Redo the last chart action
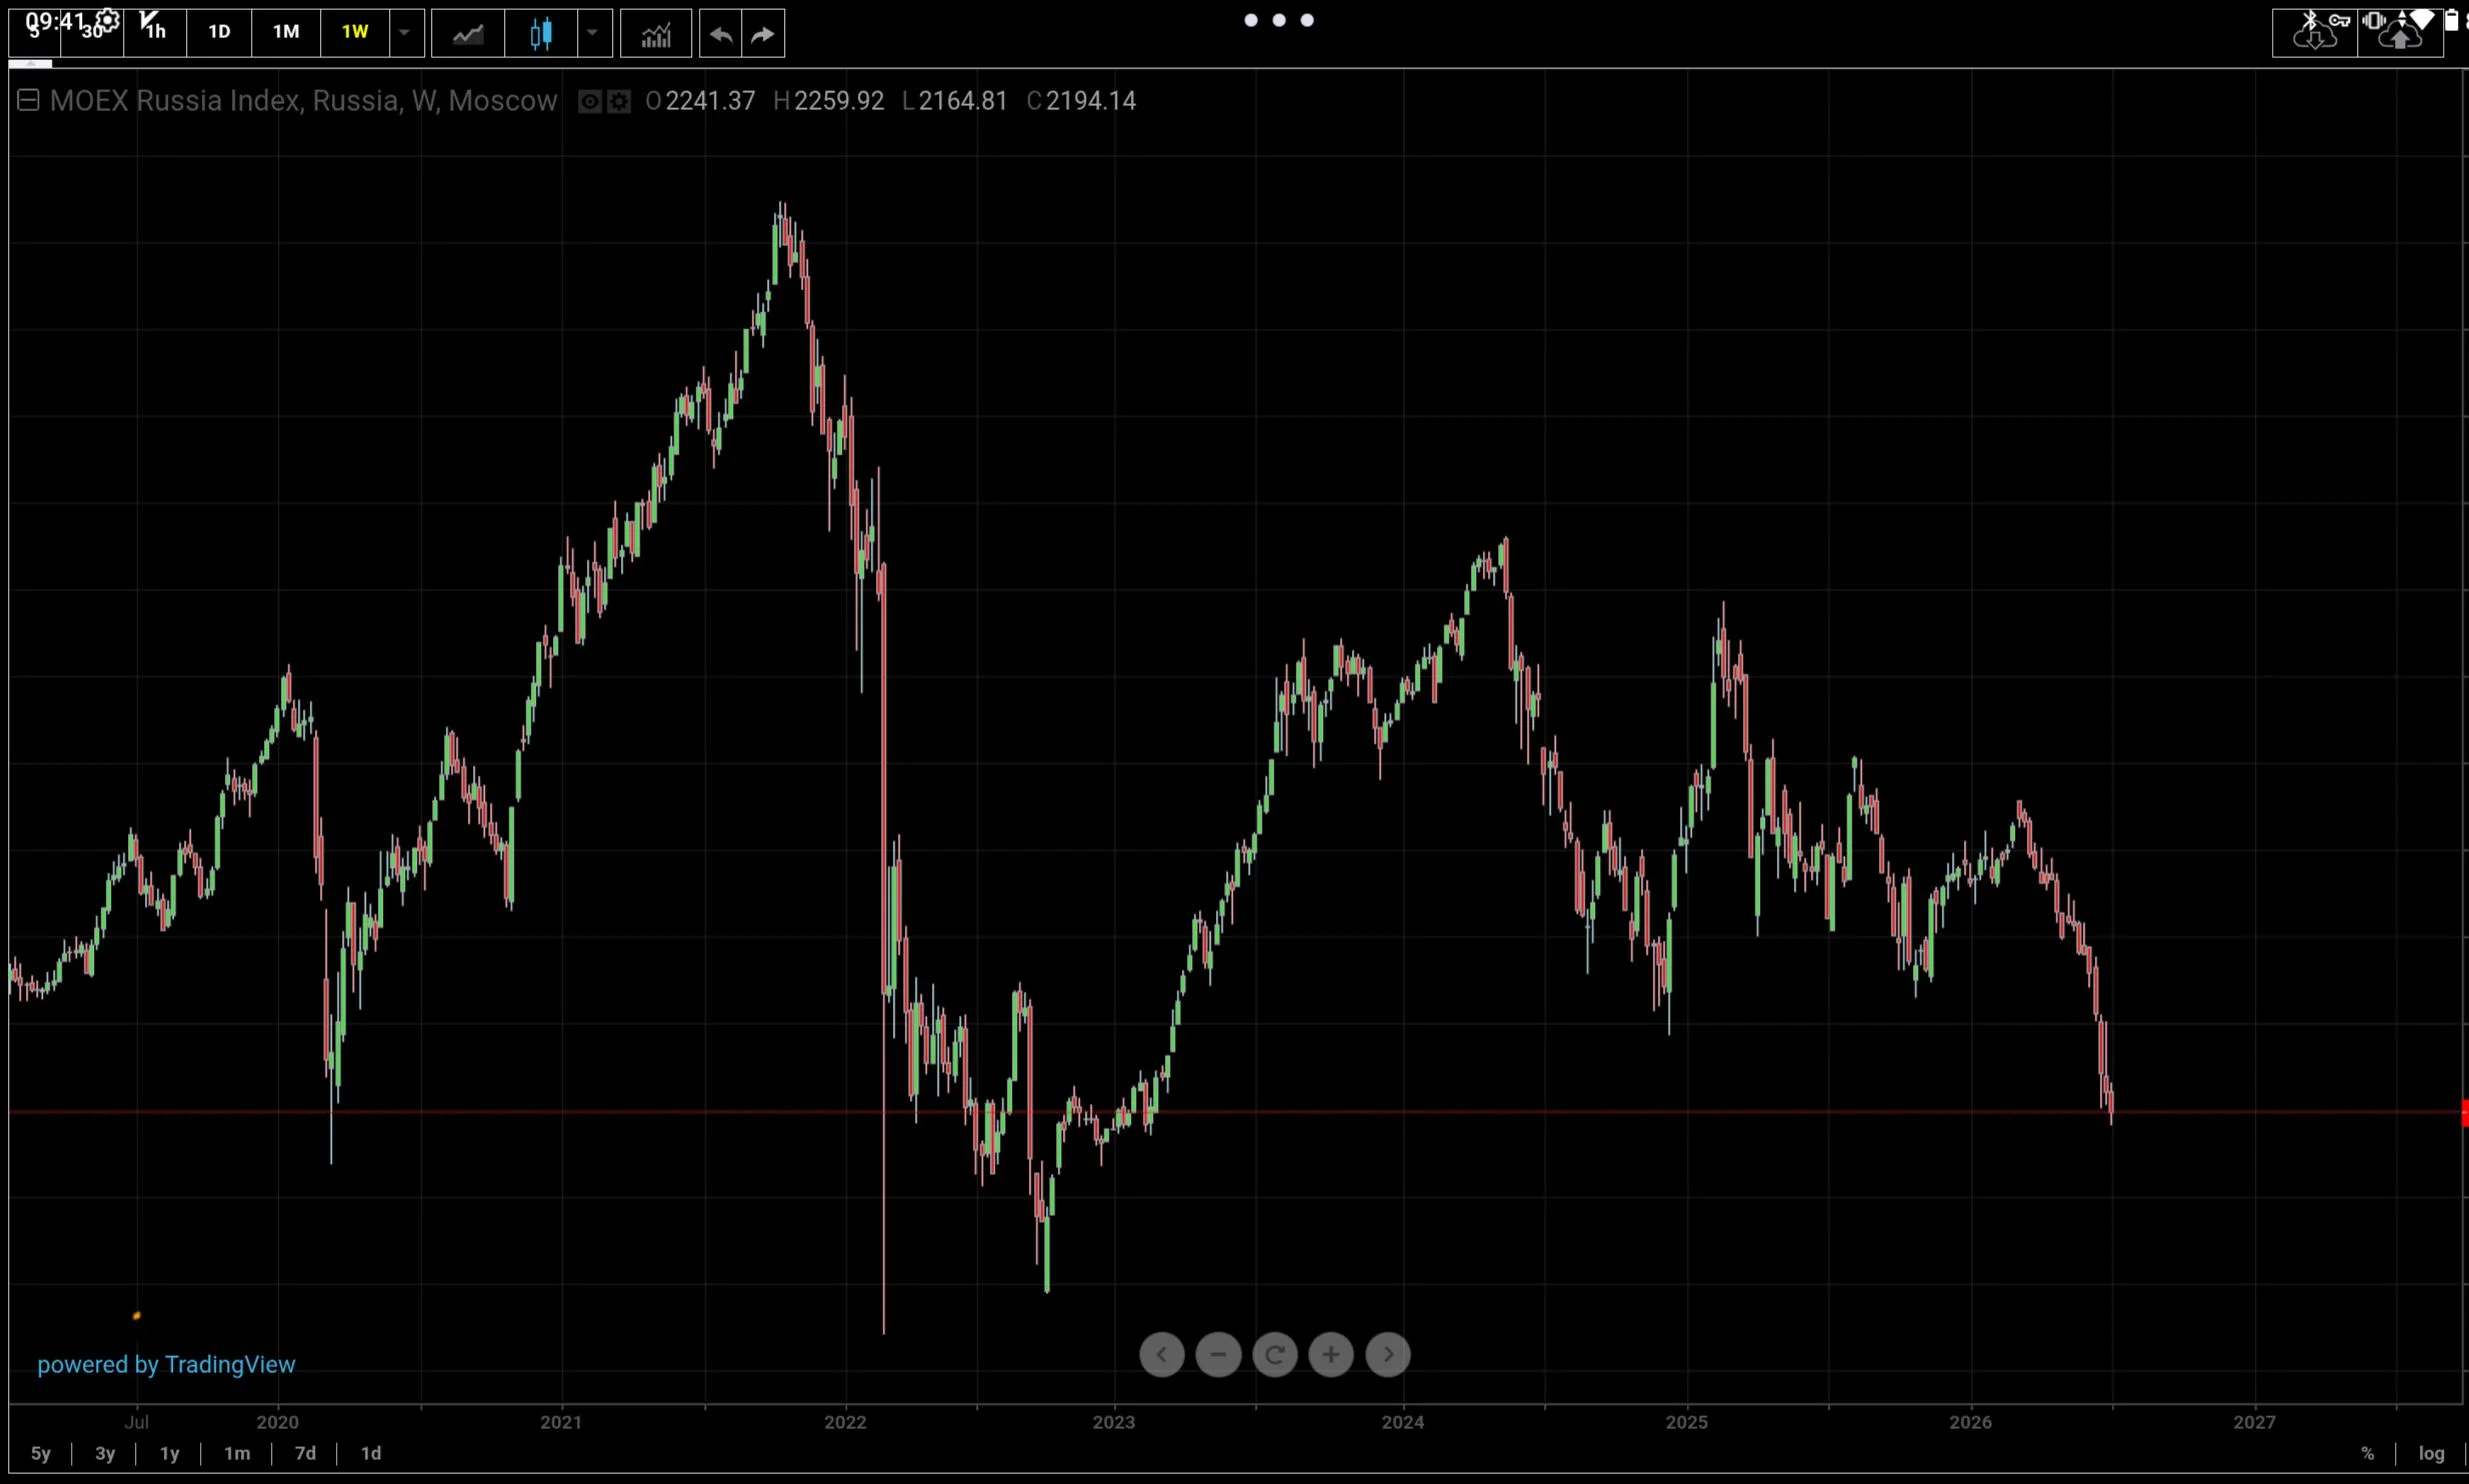 [763, 33]
